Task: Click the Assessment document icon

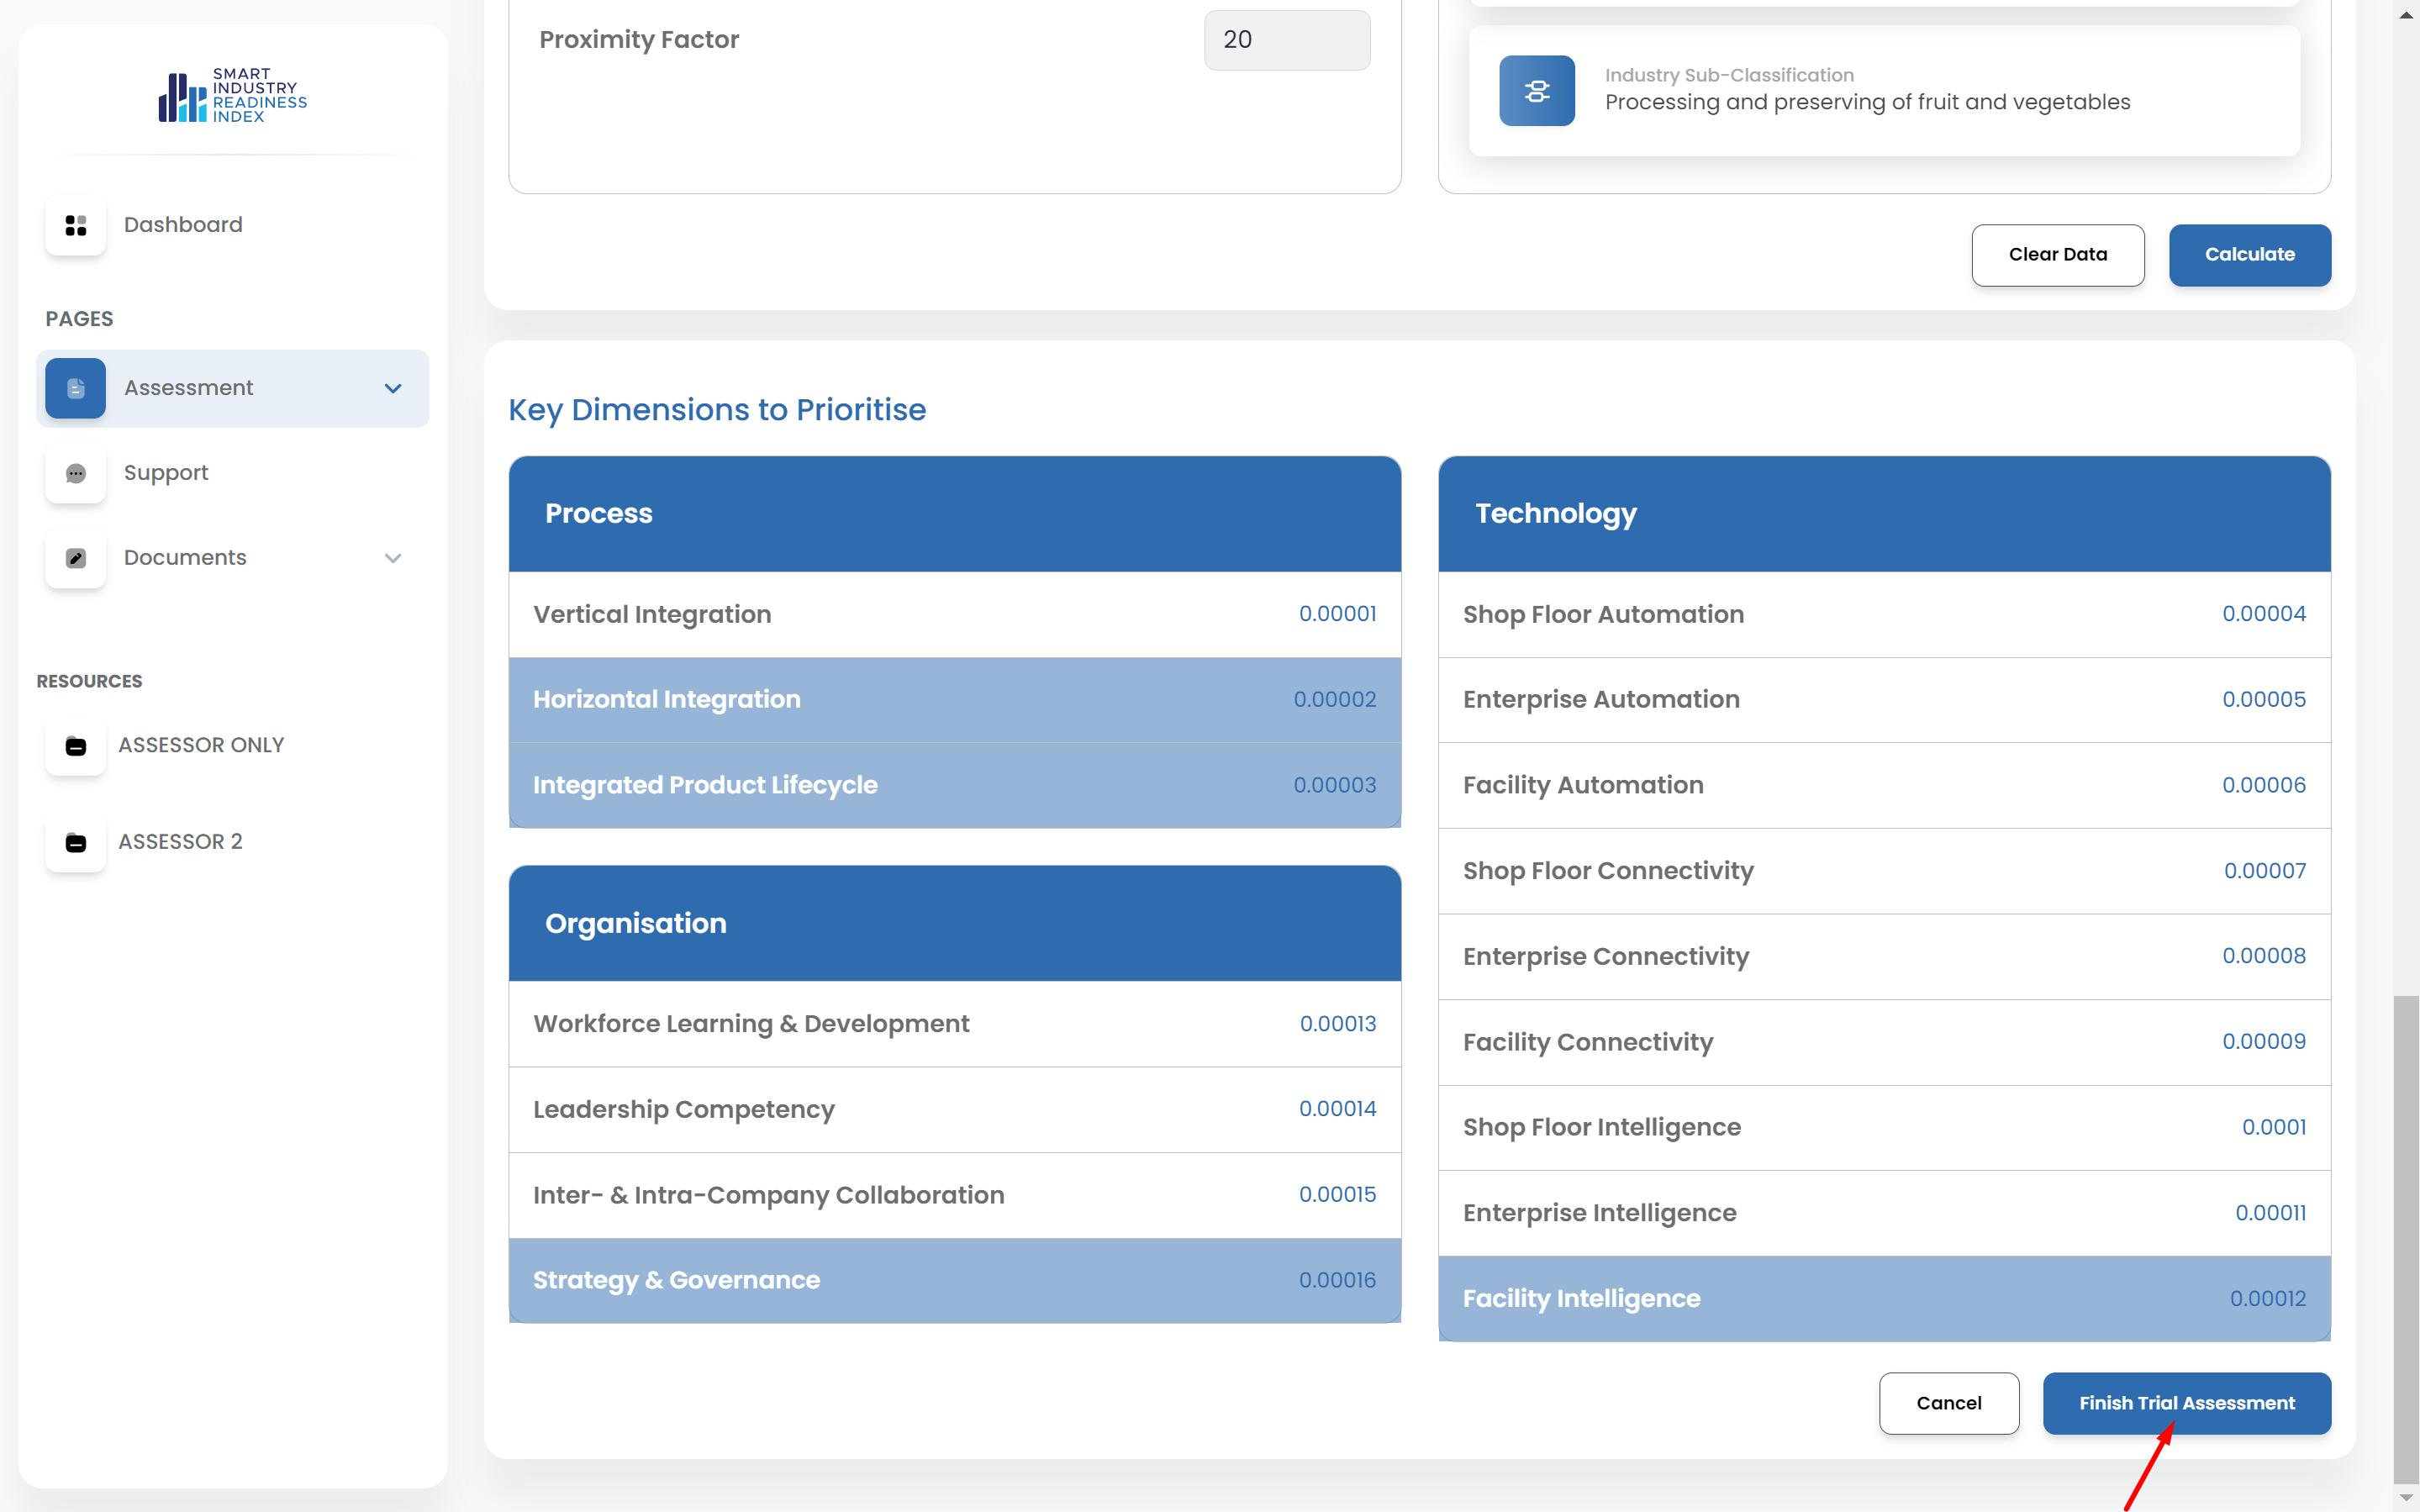Action: pos(76,388)
